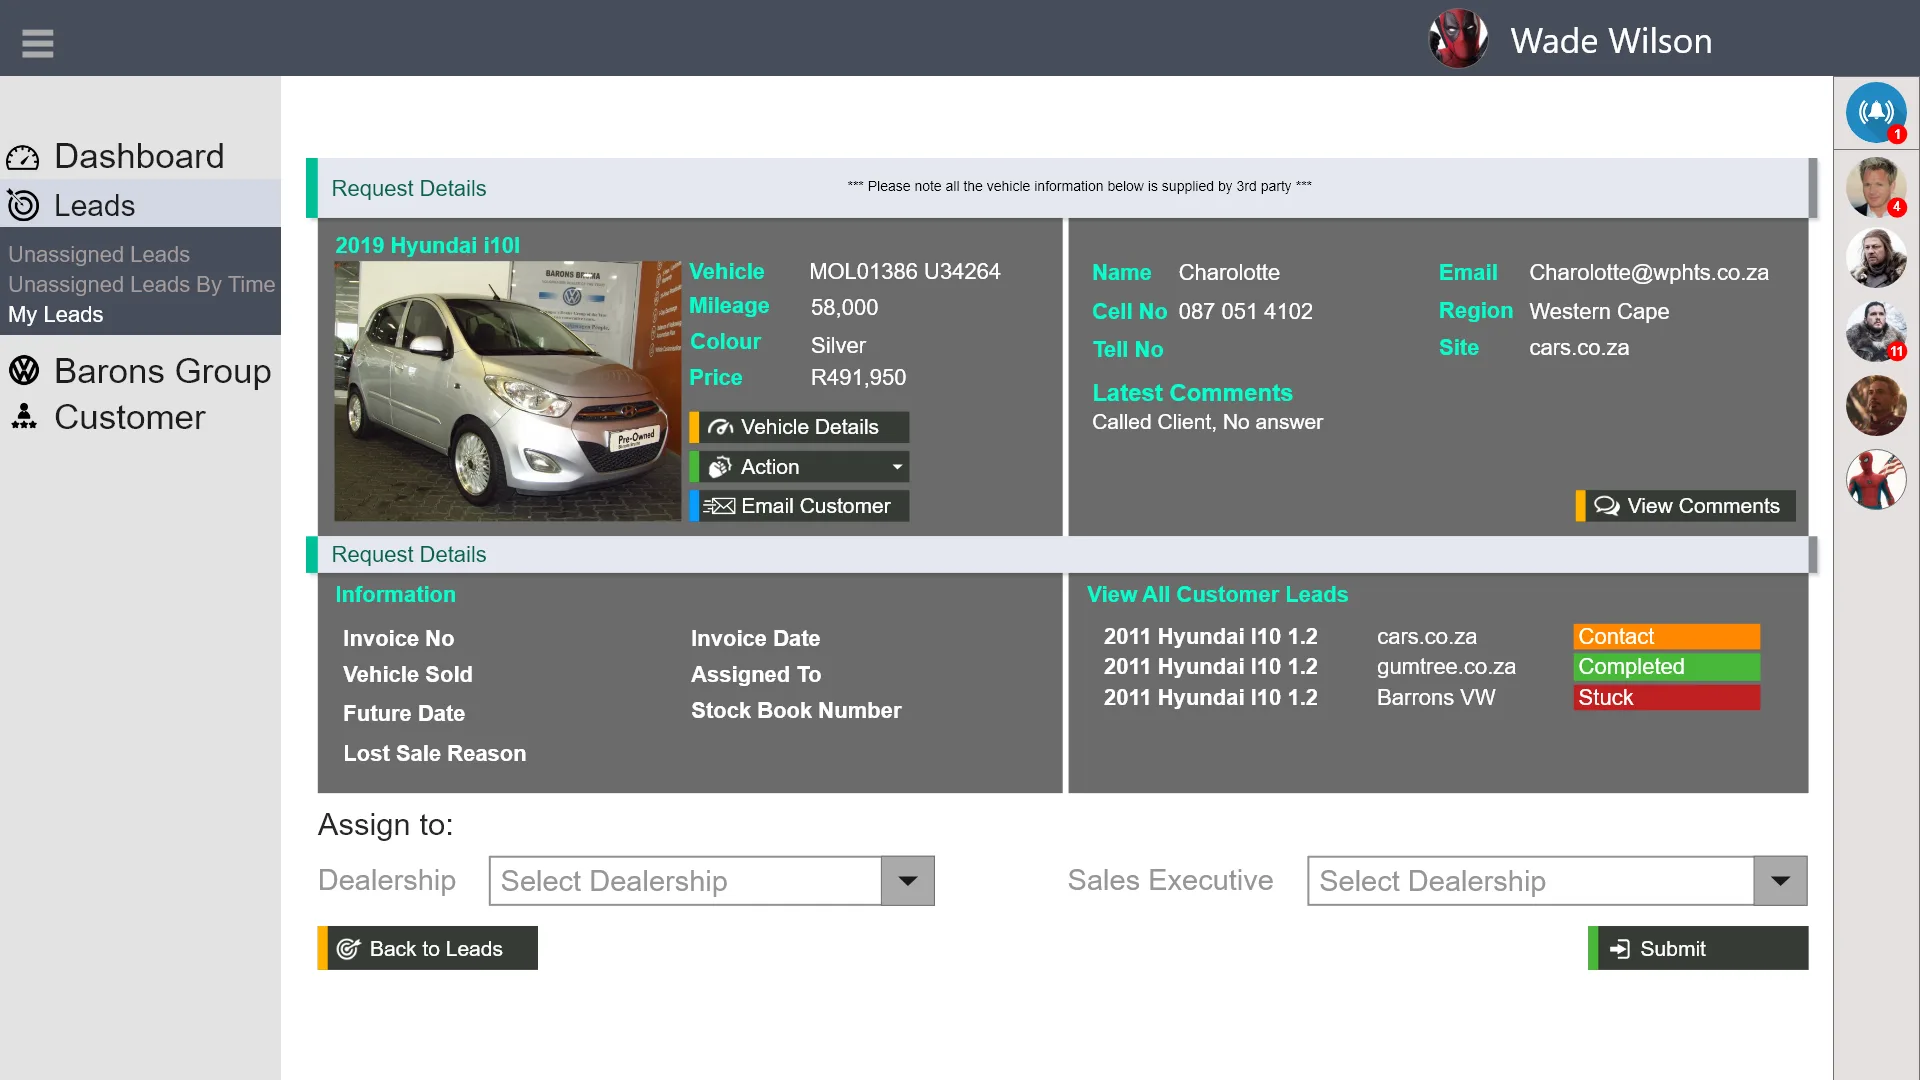Click the speedometer icon on Vehicle Details

coord(720,427)
